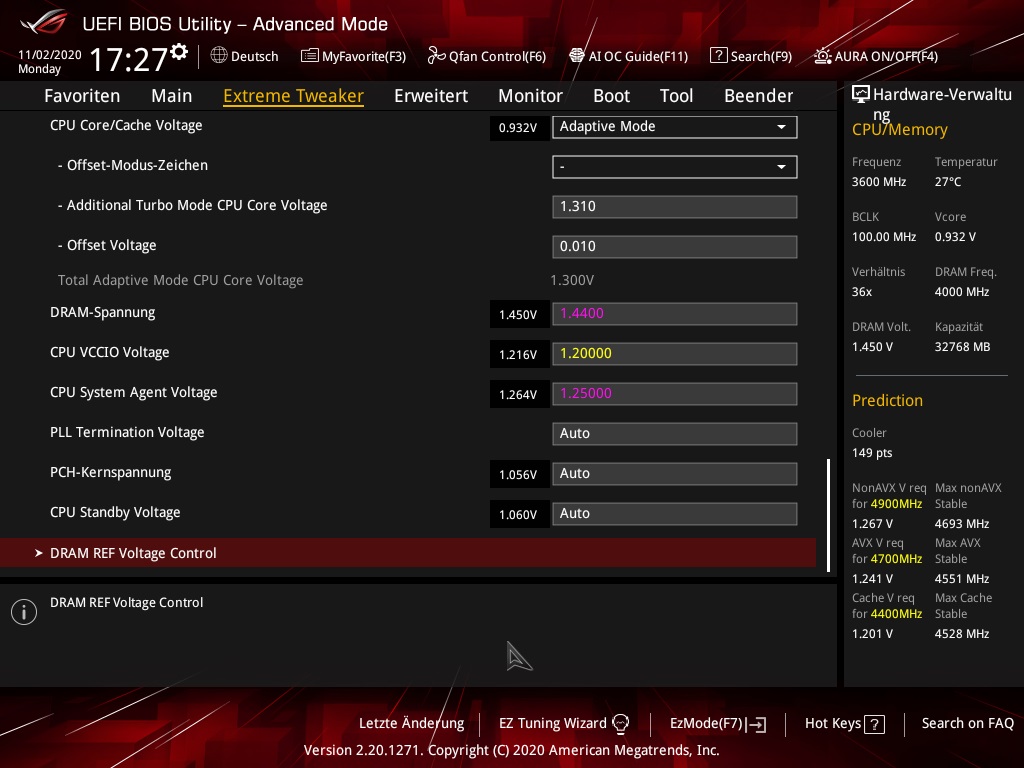
Task: Click the AURA light icon
Action: click(823, 56)
